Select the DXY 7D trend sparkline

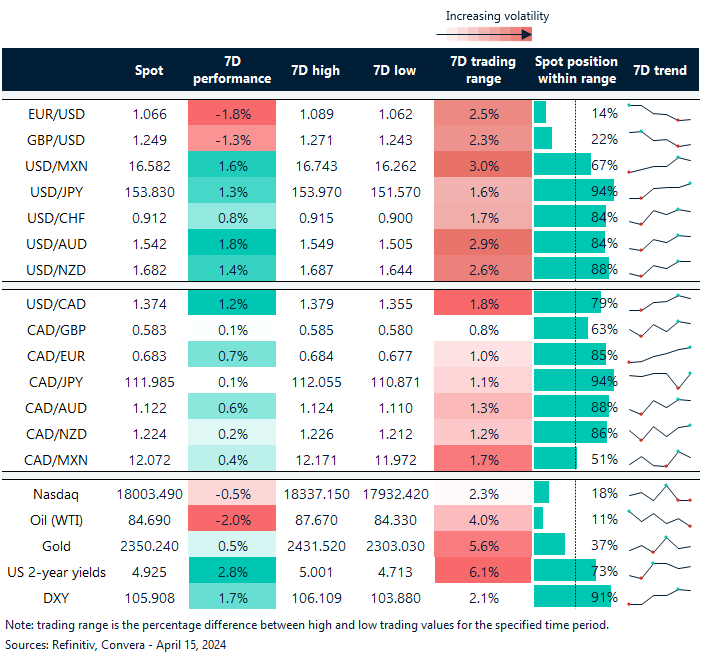pos(659,597)
